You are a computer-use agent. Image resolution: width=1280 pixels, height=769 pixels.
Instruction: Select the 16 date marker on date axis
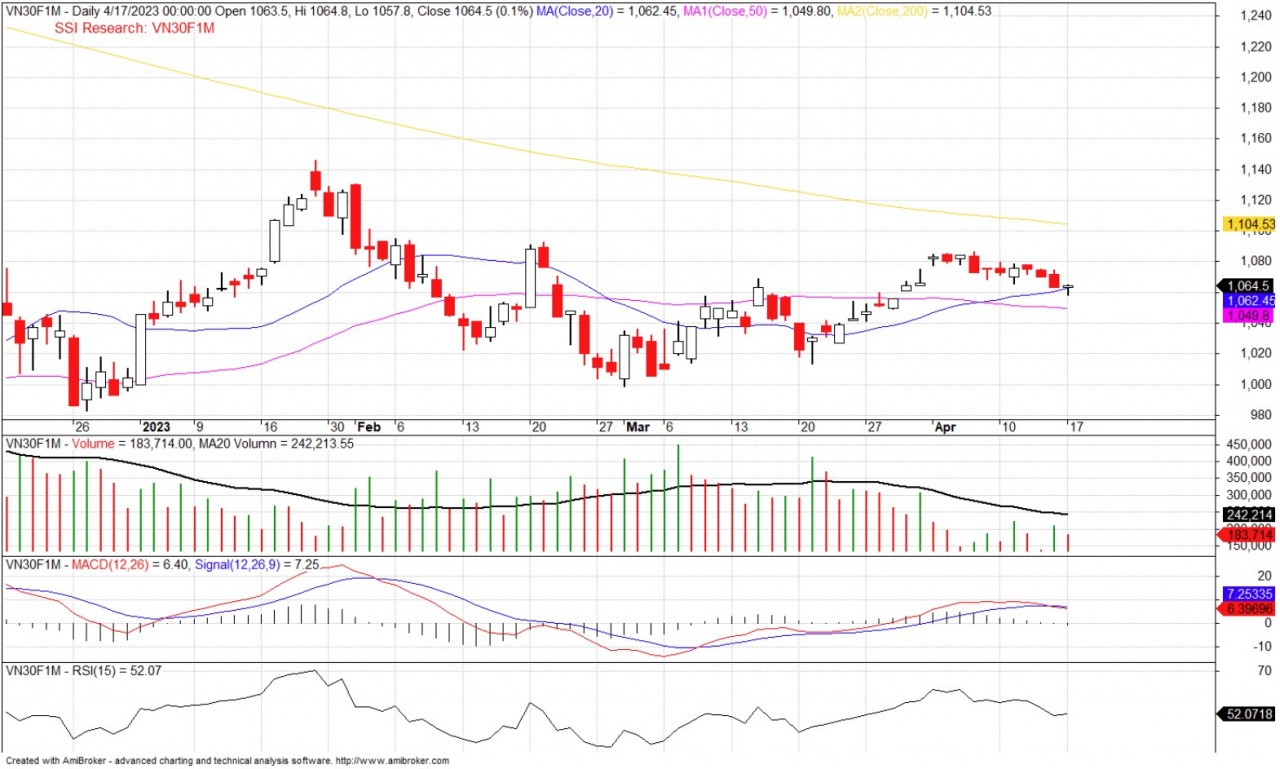270,426
